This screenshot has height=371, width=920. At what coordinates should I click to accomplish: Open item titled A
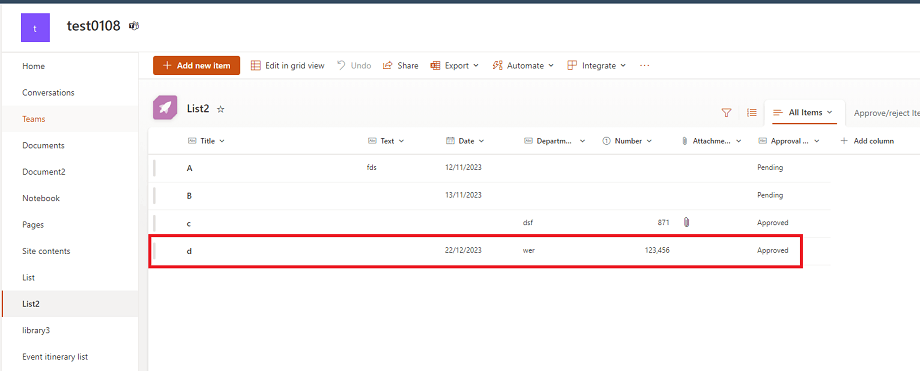pos(190,168)
